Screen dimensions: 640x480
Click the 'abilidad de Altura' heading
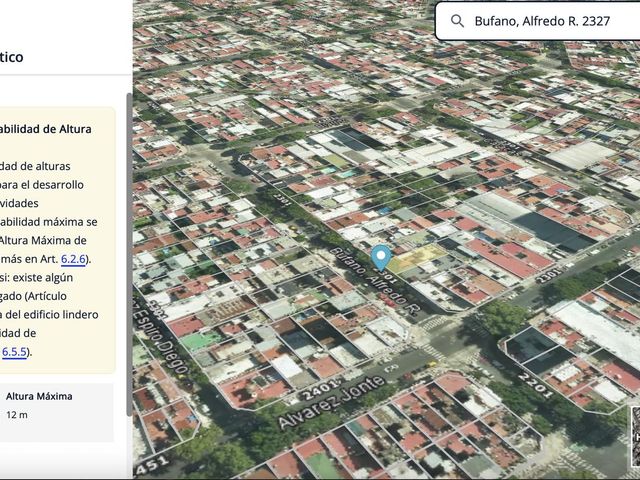46,129
